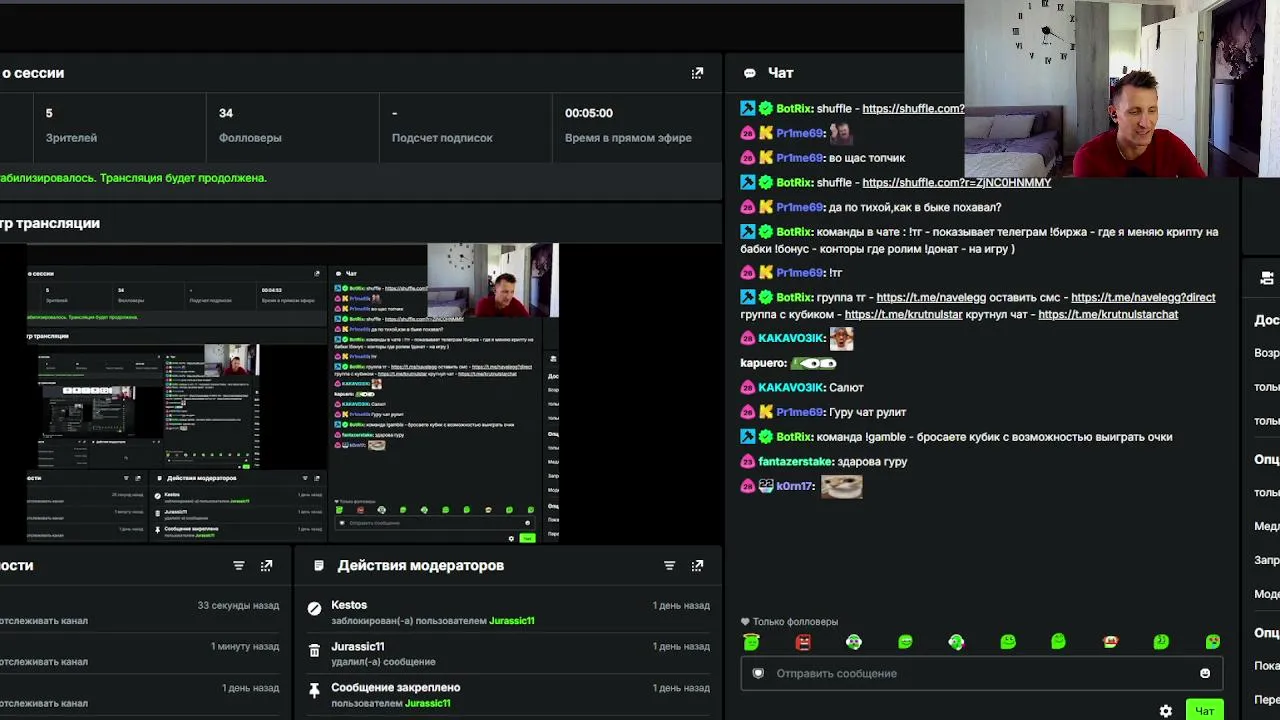Image resolution: width=1280 pixels, height=720 pixels.
Task: Insert the emote wearing a red hat
Action: click(1110, 642)
